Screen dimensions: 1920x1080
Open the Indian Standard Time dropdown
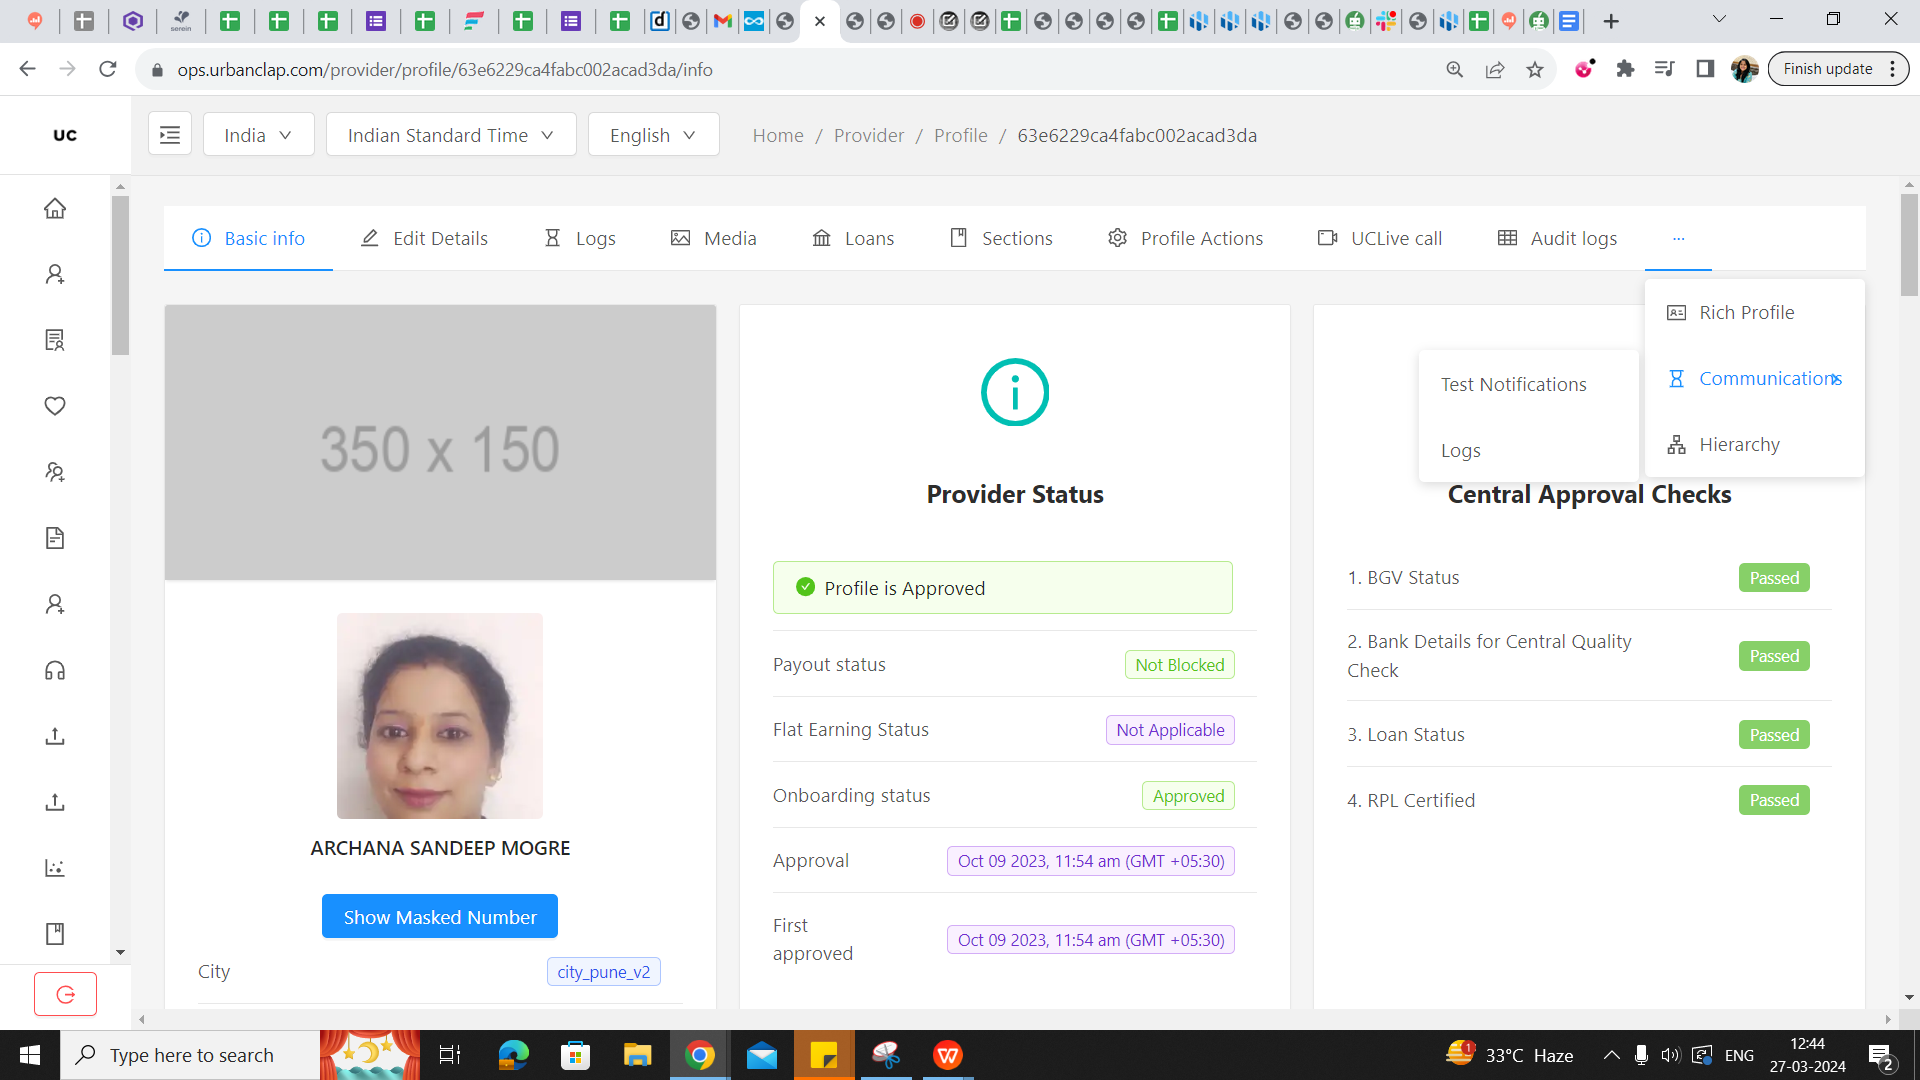(450, 135)
